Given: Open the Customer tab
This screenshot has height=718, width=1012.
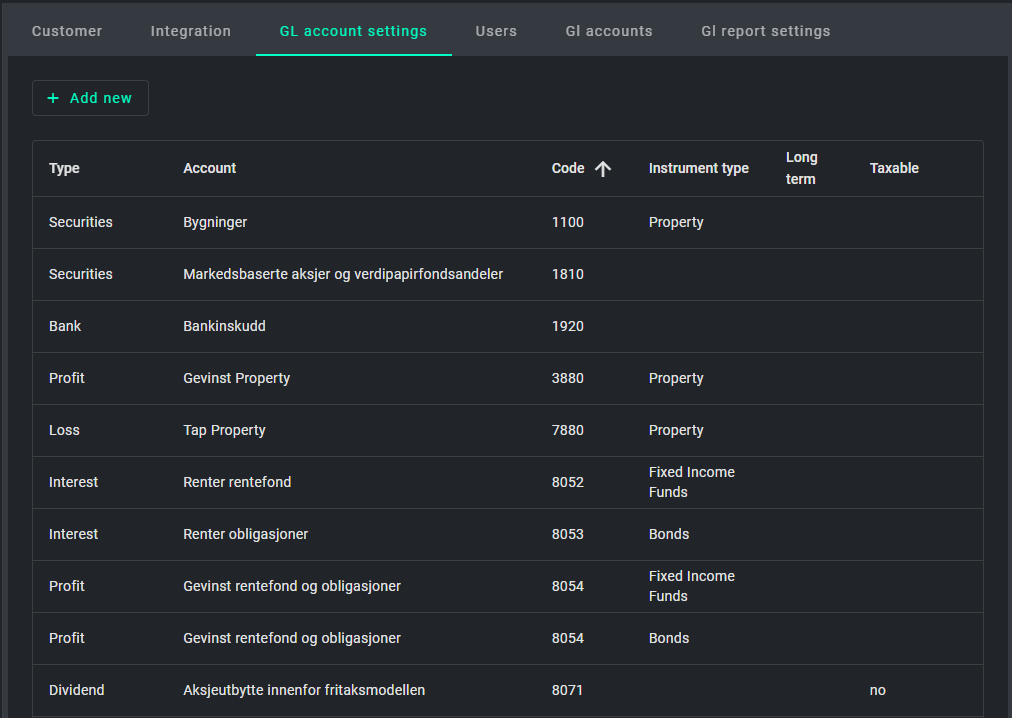Looking at the screenshot, I should click(x=67, y=31).
